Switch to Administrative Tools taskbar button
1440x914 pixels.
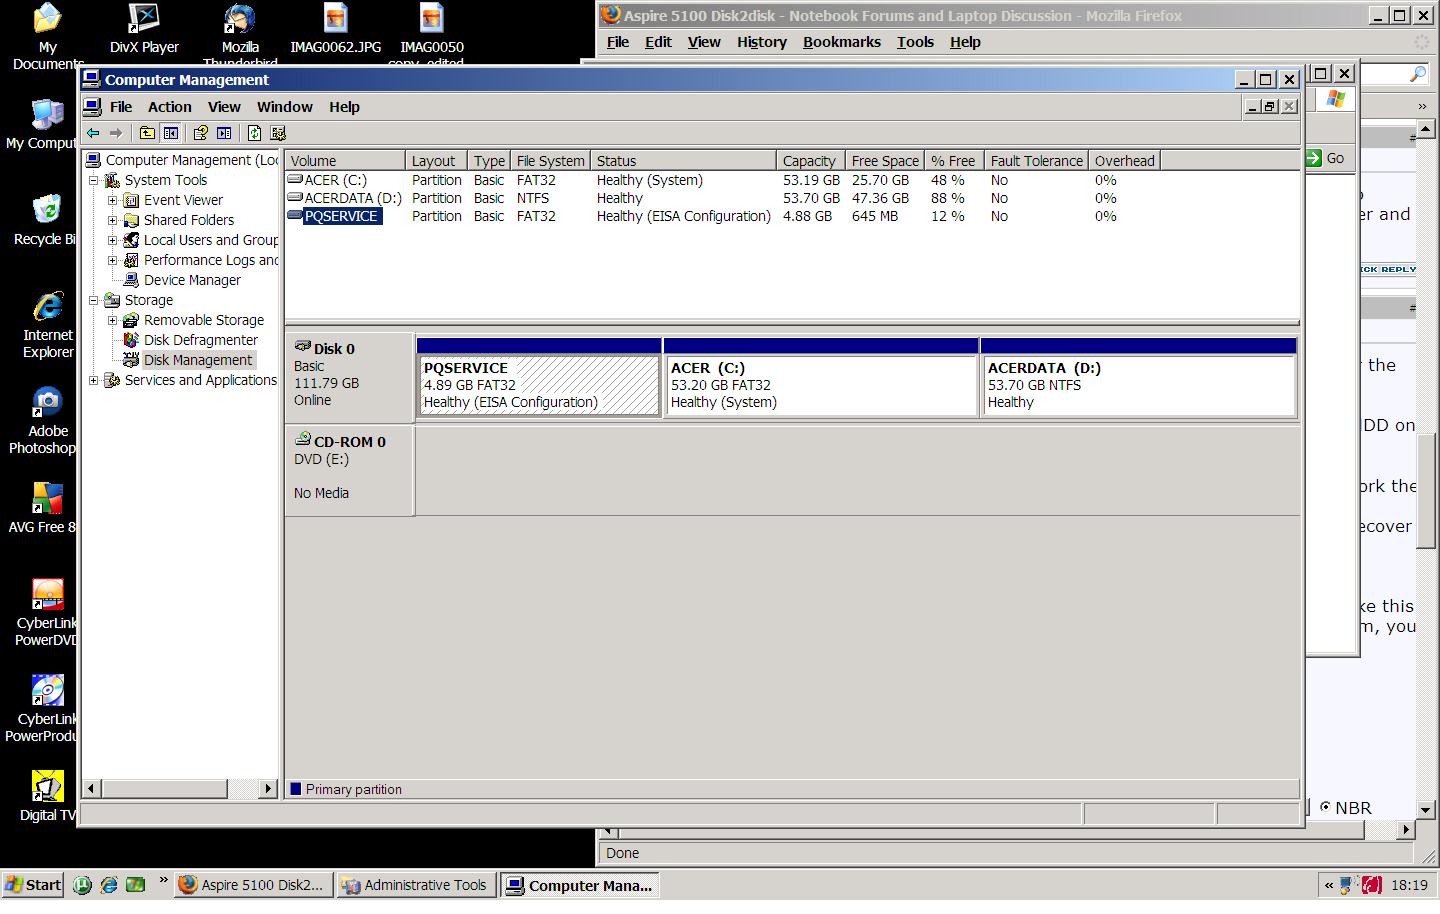click(x=416, y=885)
